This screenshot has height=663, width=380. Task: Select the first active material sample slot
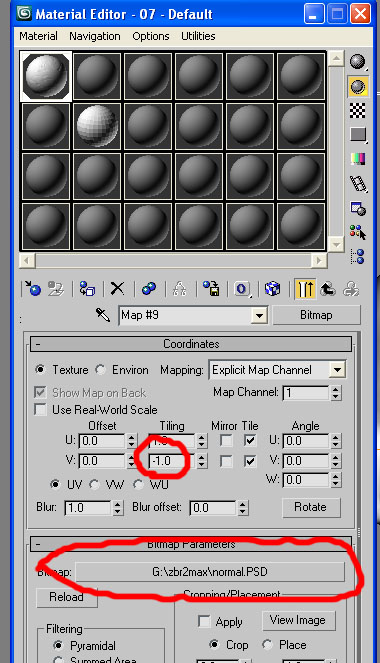pyautogui.click(x=46, y=77)
